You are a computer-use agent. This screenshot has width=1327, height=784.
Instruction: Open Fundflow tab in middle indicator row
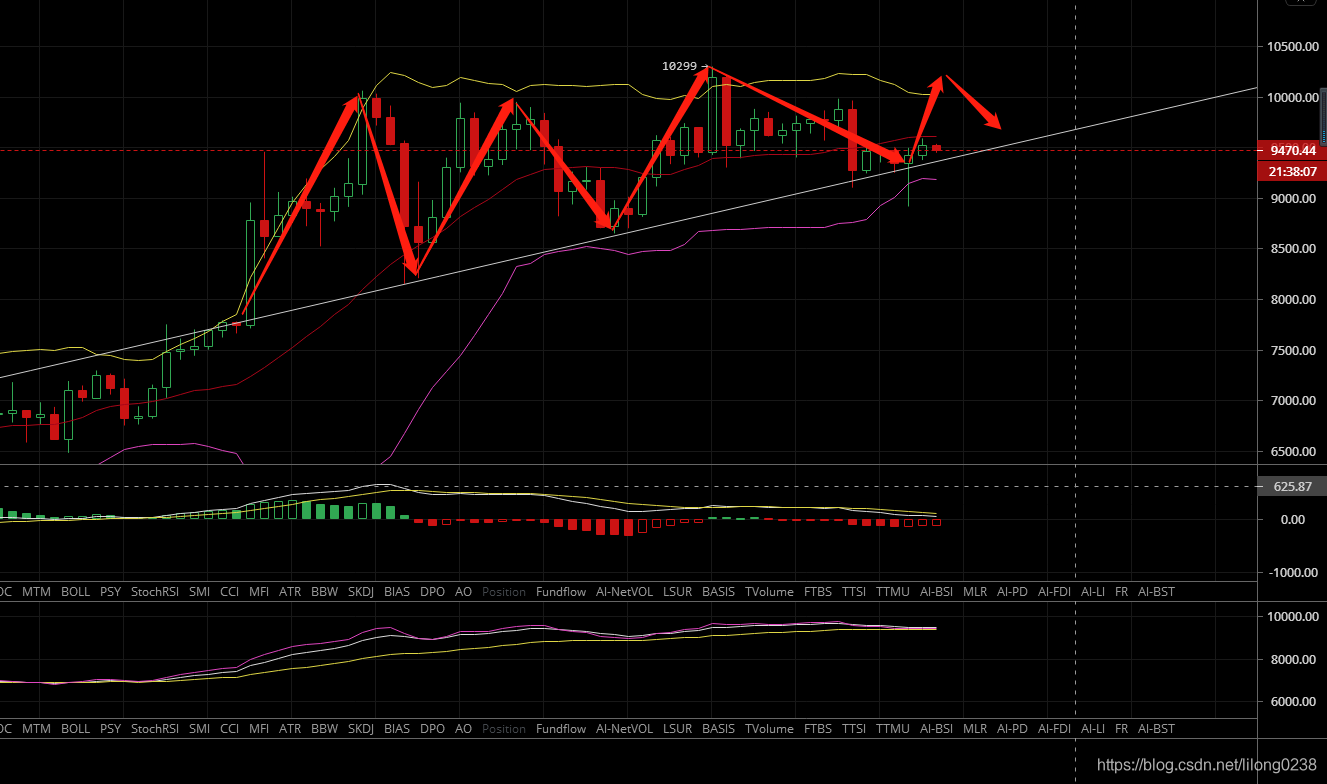[x=561, y=592]
